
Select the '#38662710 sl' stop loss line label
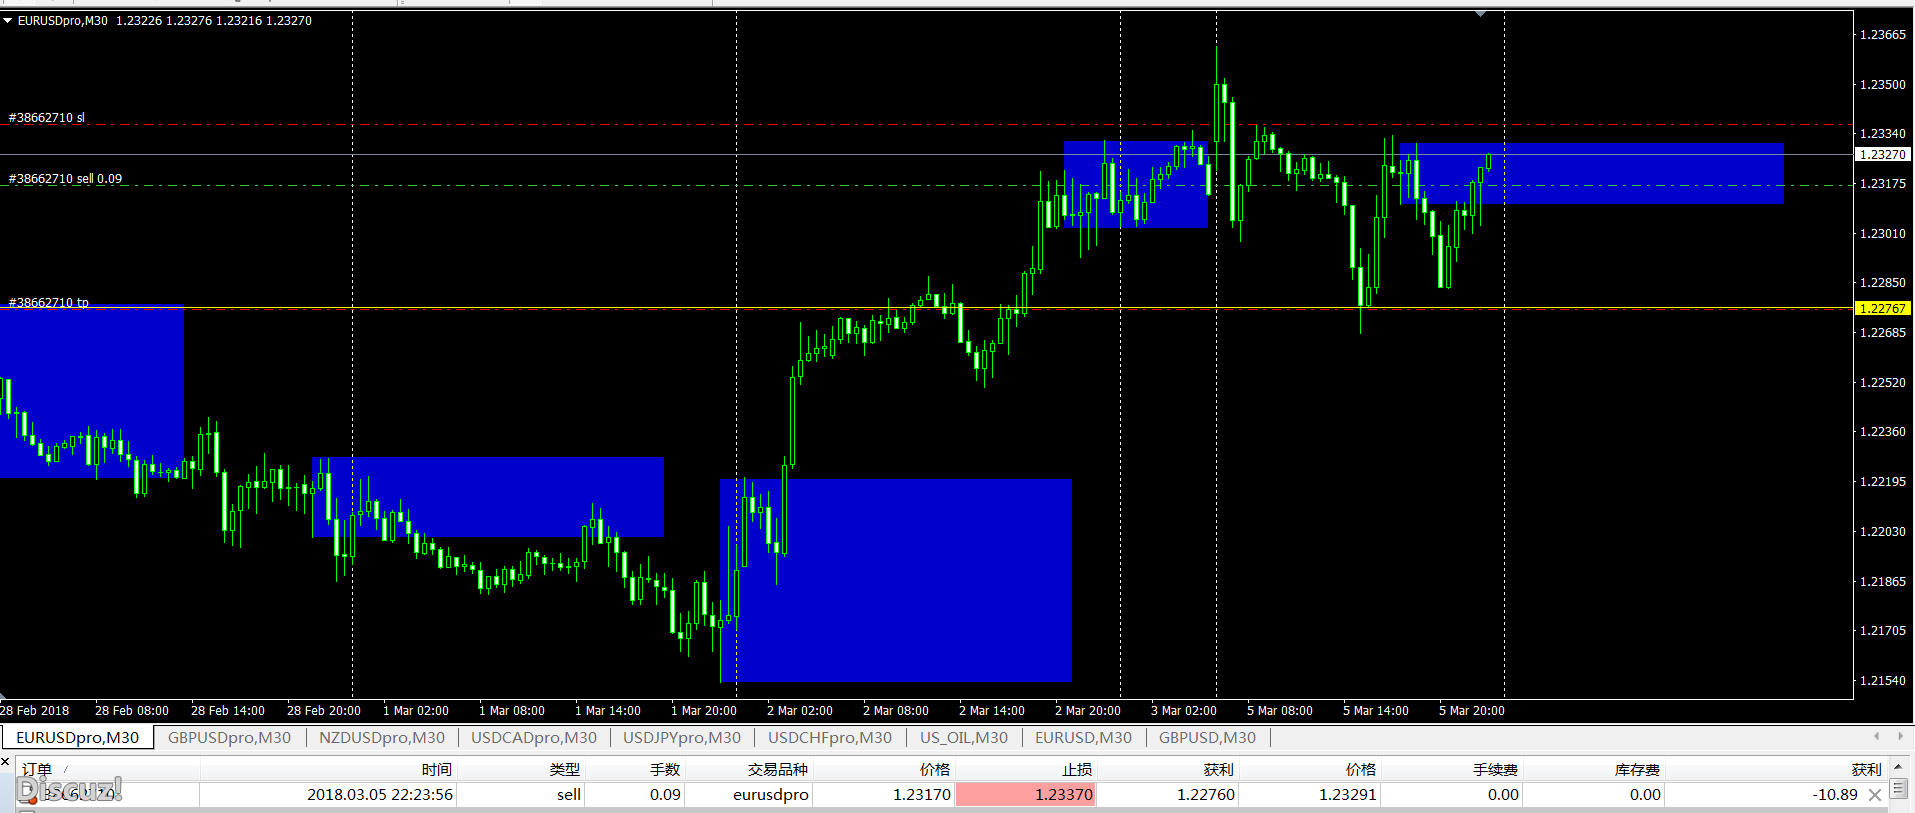47,117
